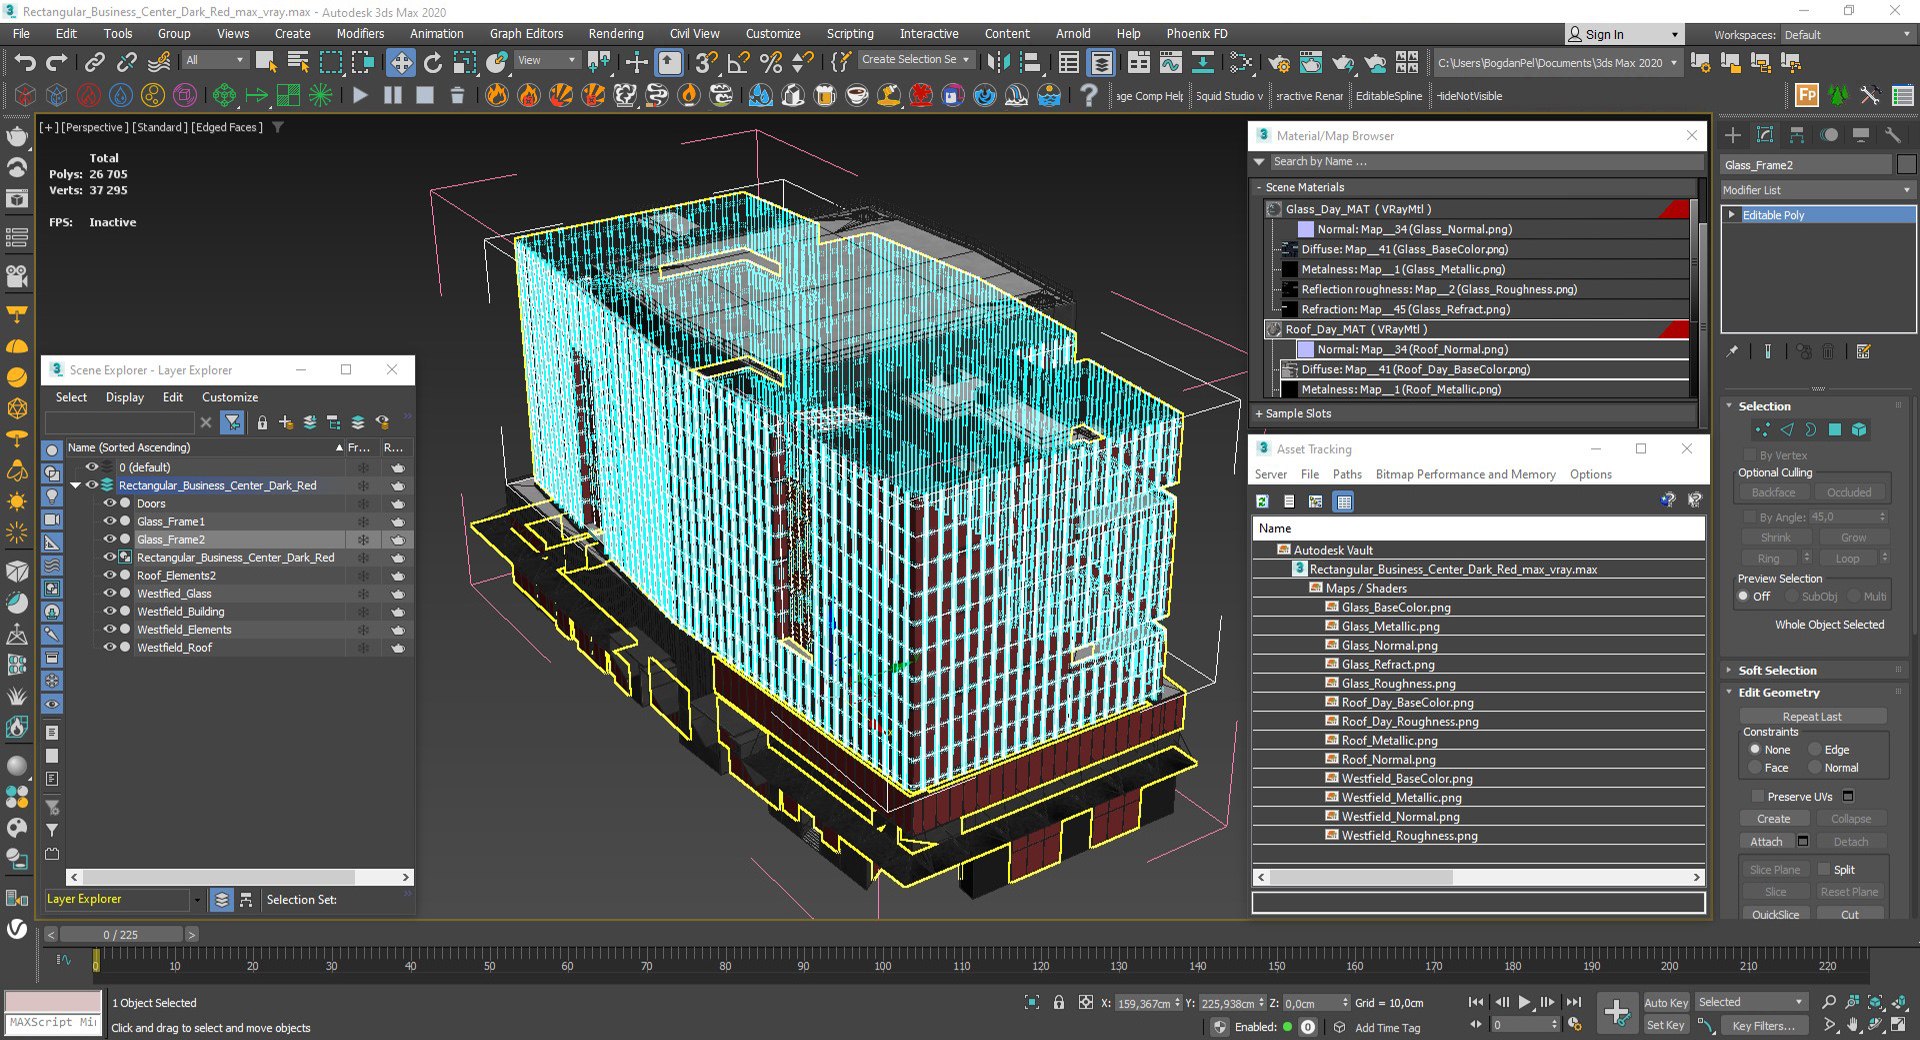Click the Go to Start playback icon
The image size is (1920, 1040).
pos(1476,1002)
